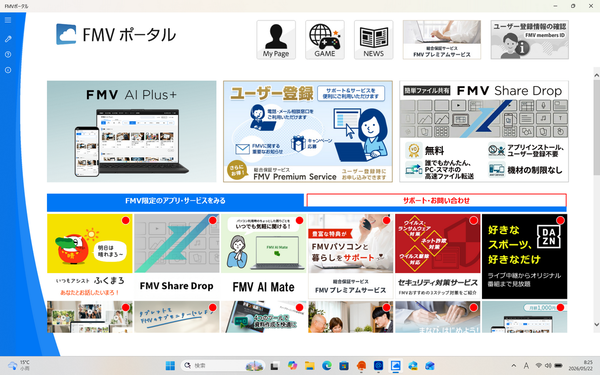Image resolution: width=600 pixels, height=375 pixels.
Task: Launch Copilot from the taskbar
Action: (293, 366)
